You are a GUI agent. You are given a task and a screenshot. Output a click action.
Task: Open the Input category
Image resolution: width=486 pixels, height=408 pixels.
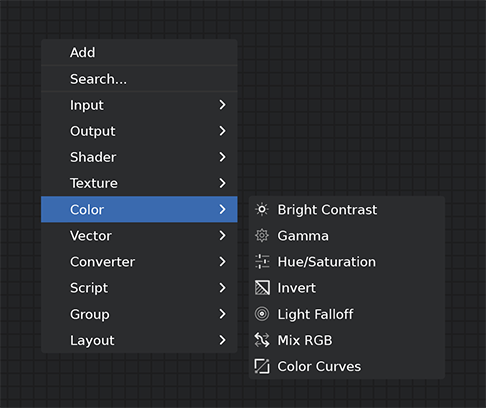click(x=139, y=105)
